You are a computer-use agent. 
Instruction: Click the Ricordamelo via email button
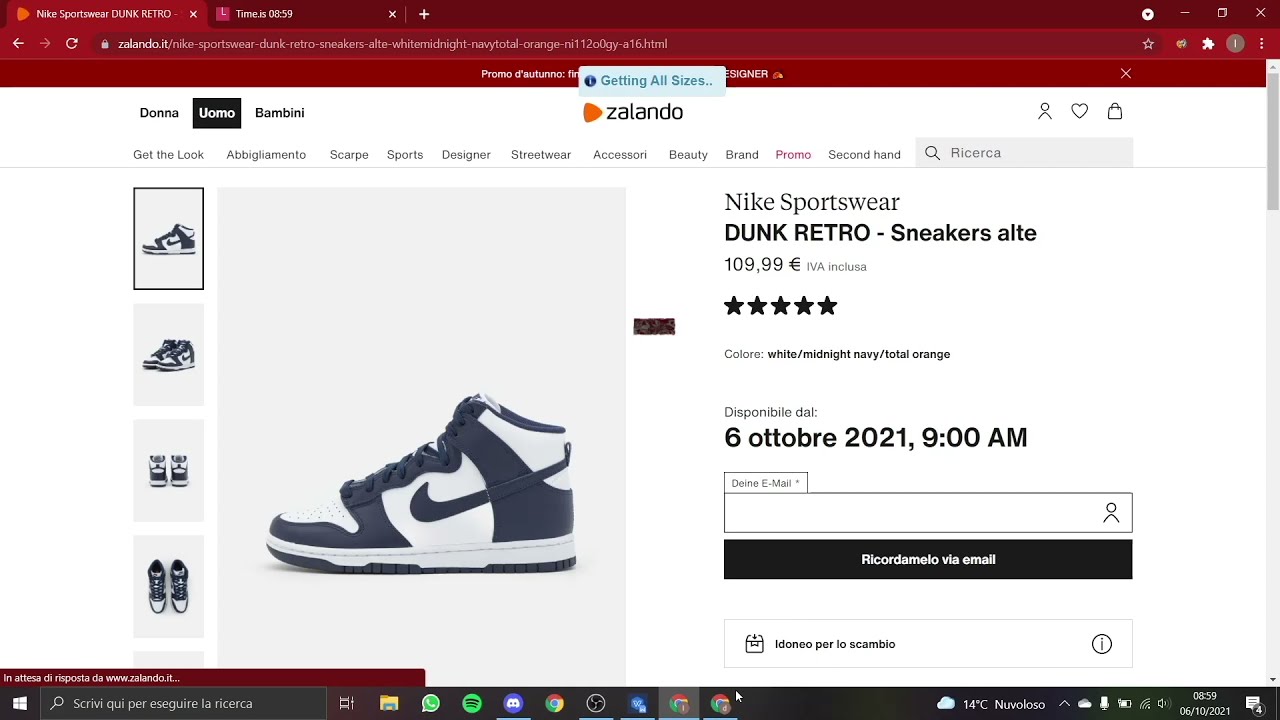click(x=928, y=560)
